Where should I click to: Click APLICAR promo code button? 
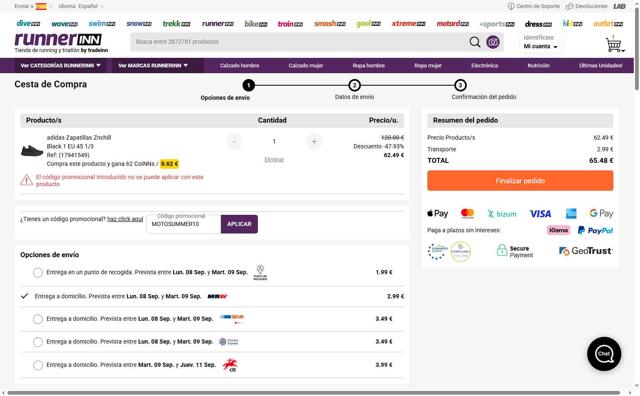tap(239, 224)
